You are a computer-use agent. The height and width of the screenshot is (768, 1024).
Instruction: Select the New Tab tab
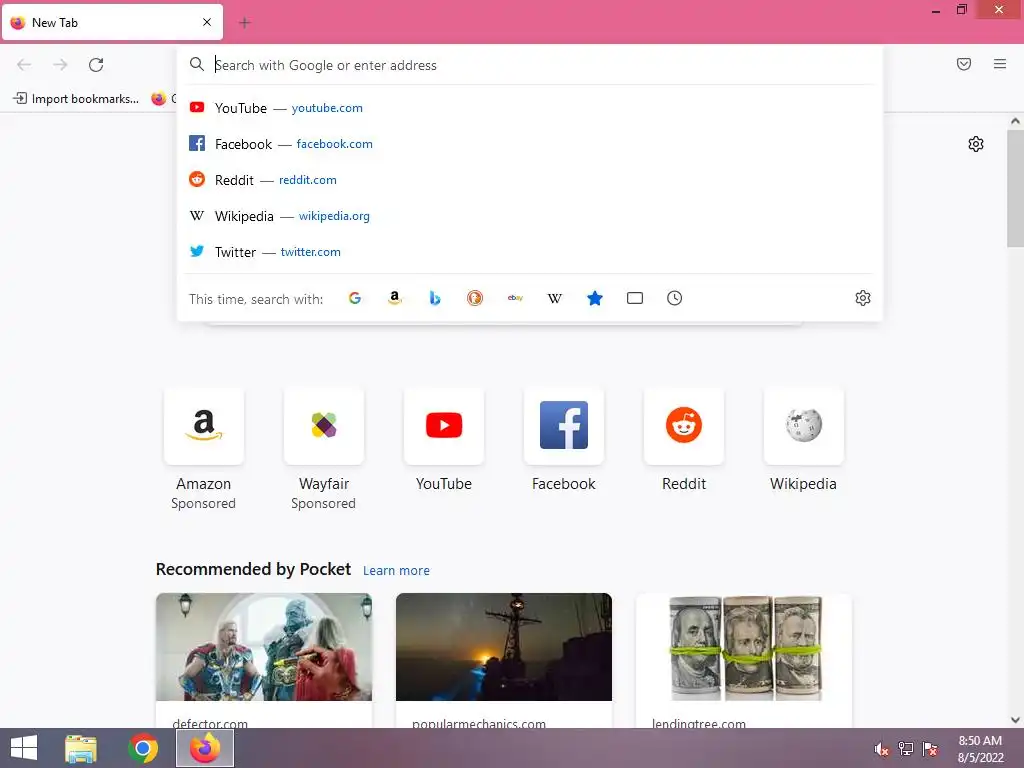[x=112, y=23]
